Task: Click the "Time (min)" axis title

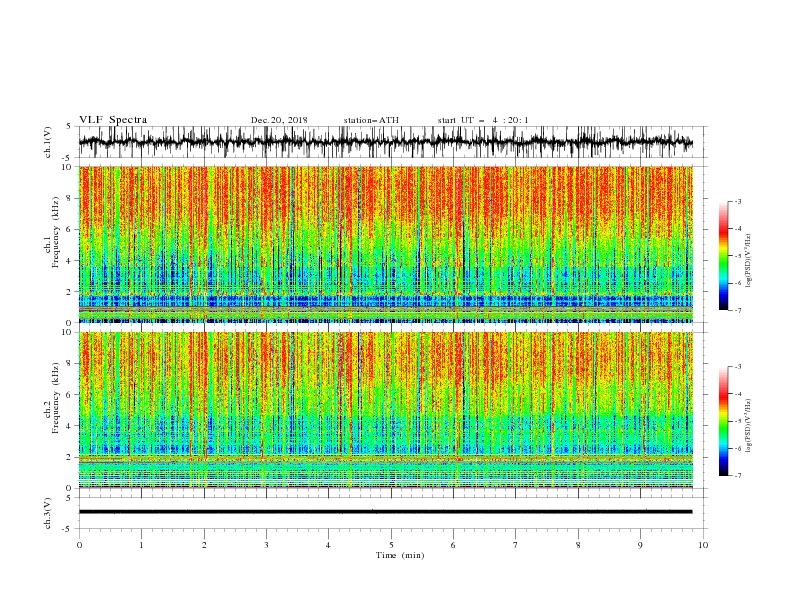Action: (x=400, y=555)
